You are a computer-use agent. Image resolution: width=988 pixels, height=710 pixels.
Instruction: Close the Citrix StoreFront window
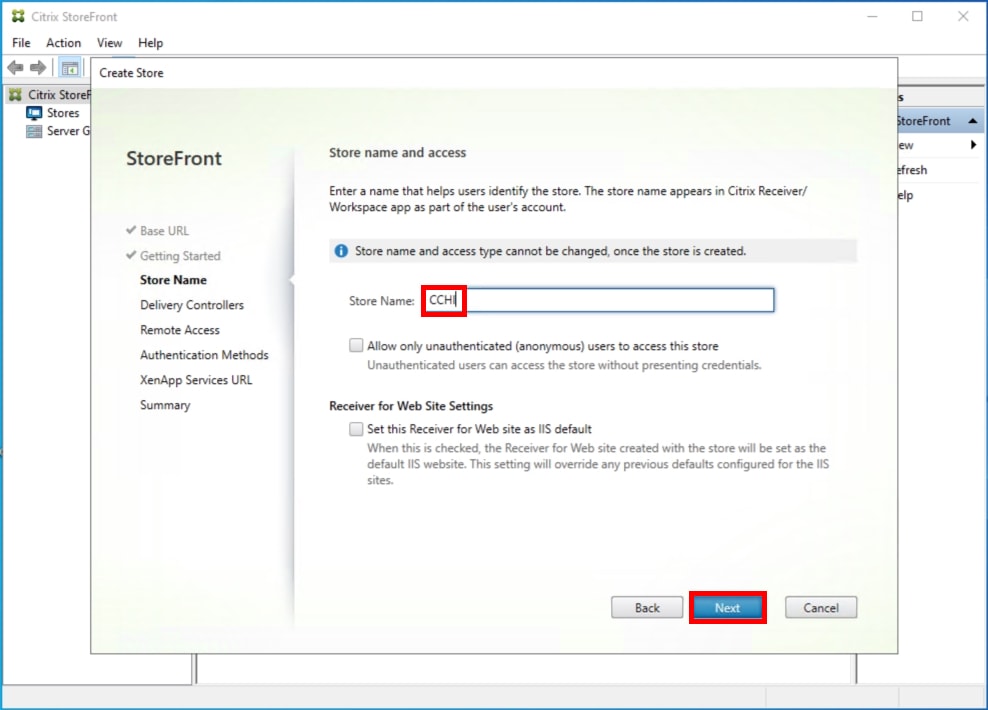click(x=963, y=16)
